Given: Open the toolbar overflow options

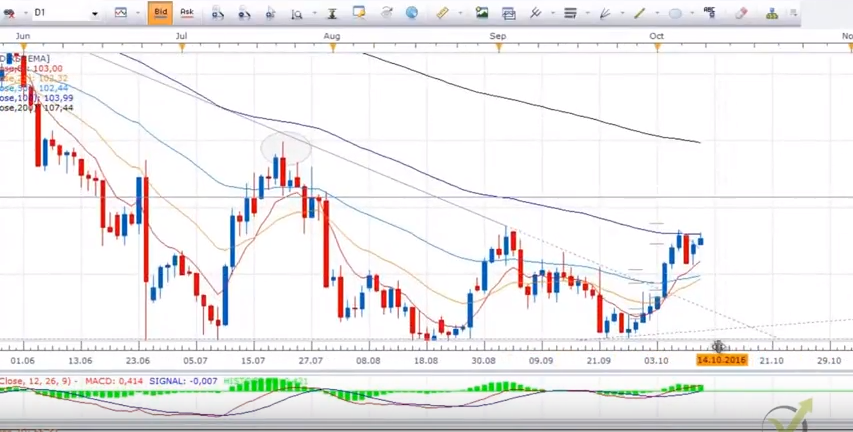Looking at the screenshot, I should (x=796, y=13).
